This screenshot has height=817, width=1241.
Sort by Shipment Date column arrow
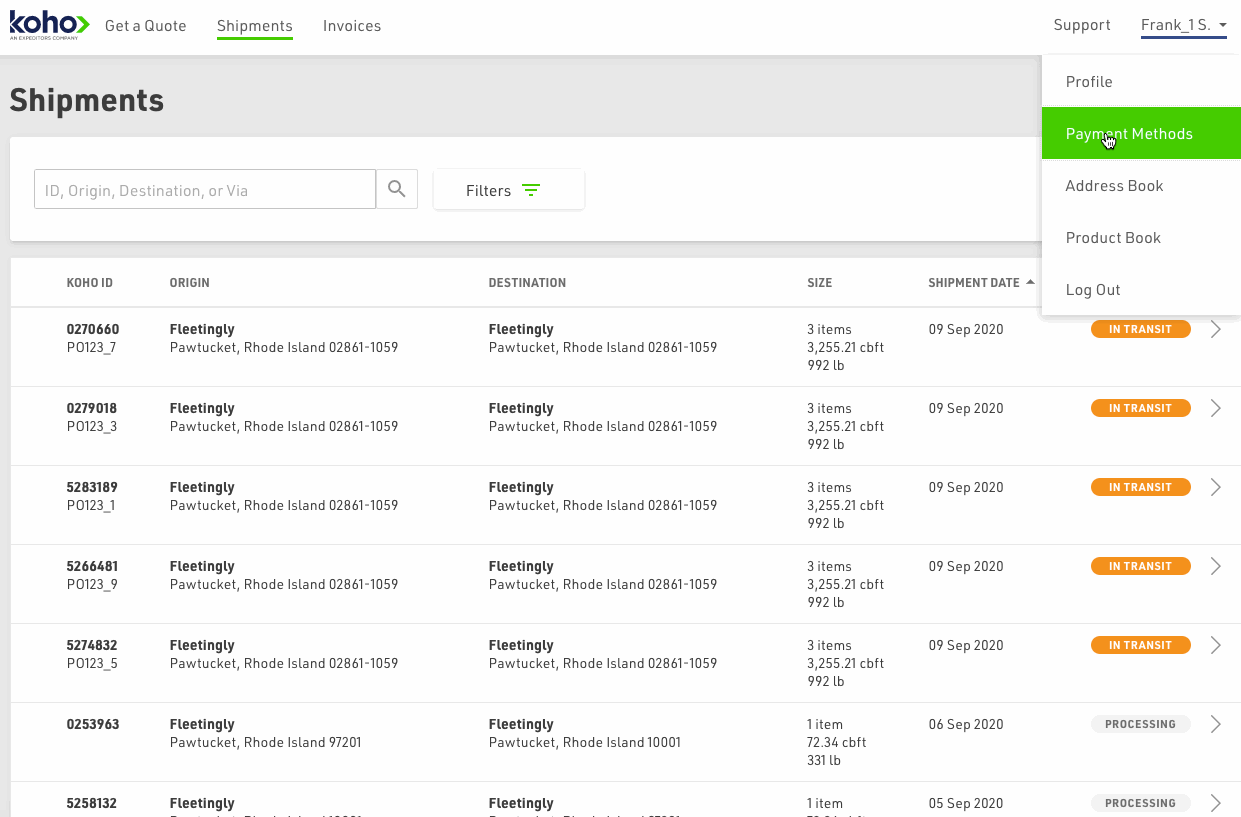click(1030, 283)
